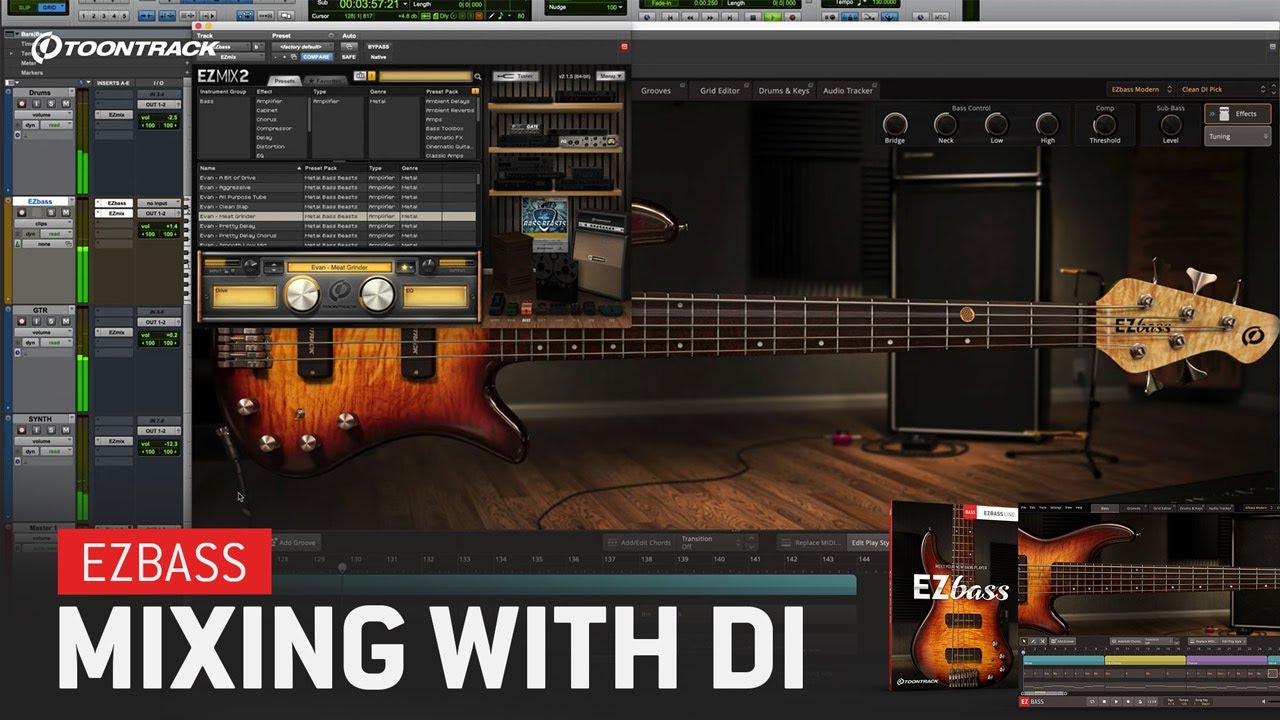Open Drums automation mode selector (read)
Viewport: 1280px width, 720px height.
tap(56, 125)
